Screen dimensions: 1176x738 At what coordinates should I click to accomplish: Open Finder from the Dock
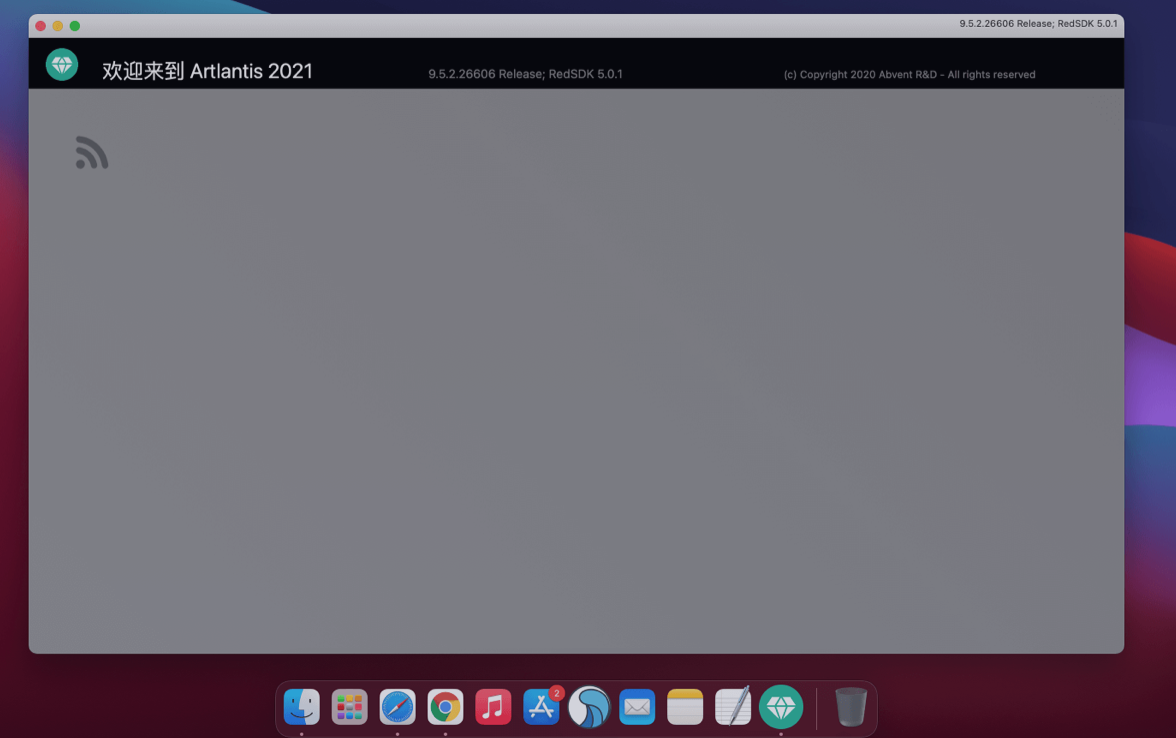(301, 707)
